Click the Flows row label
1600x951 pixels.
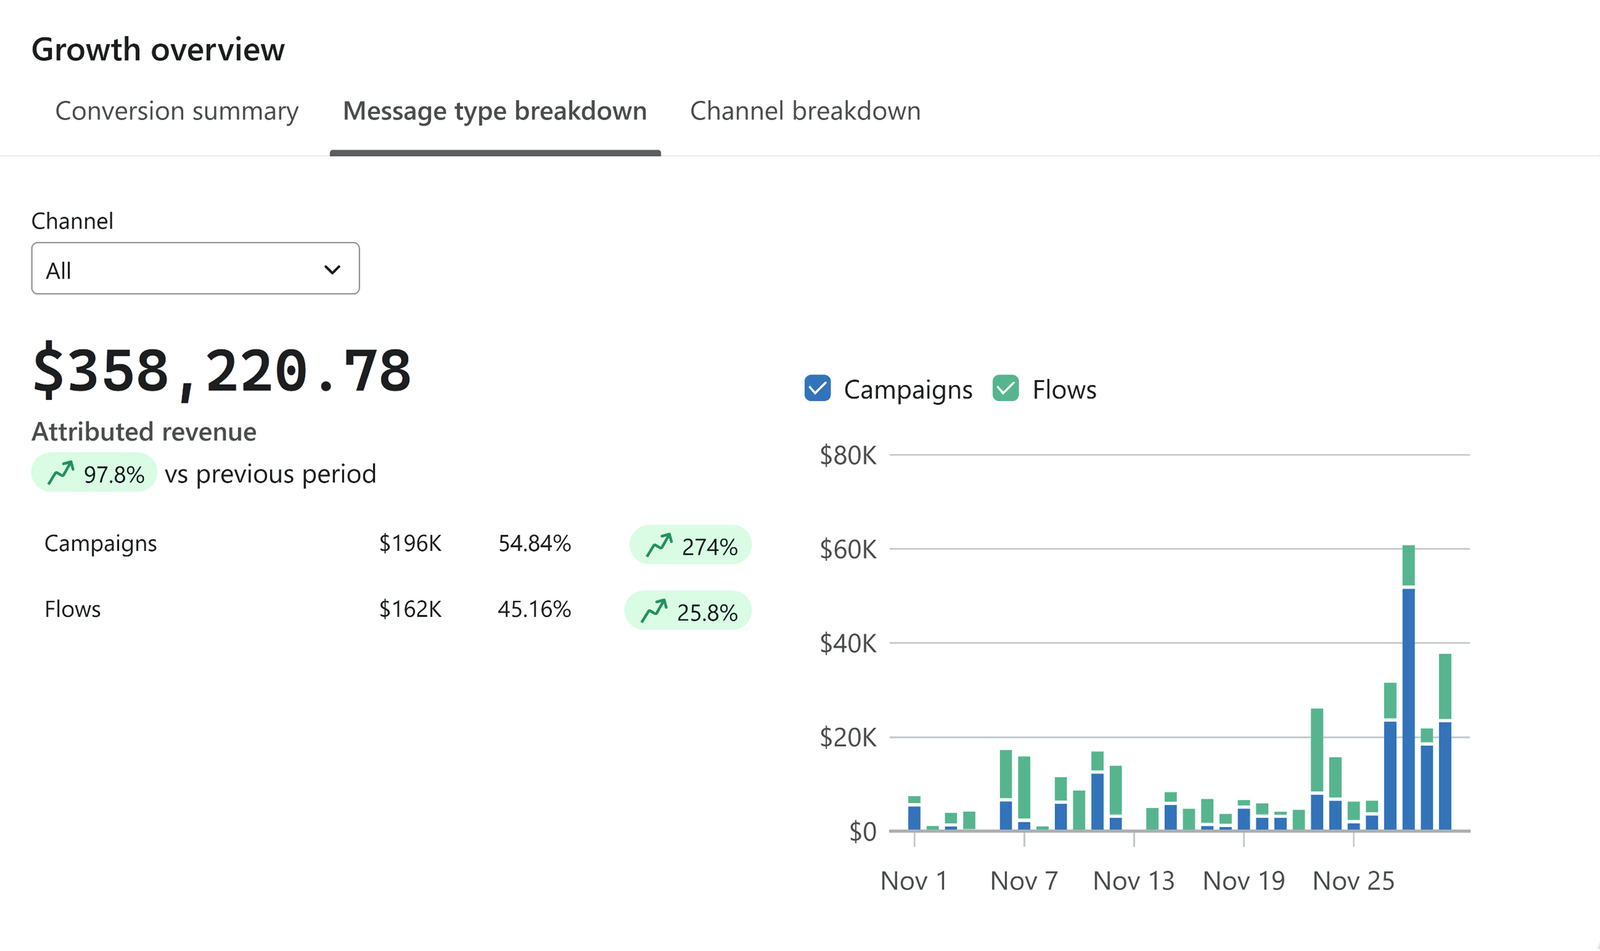tap(73, 610)
